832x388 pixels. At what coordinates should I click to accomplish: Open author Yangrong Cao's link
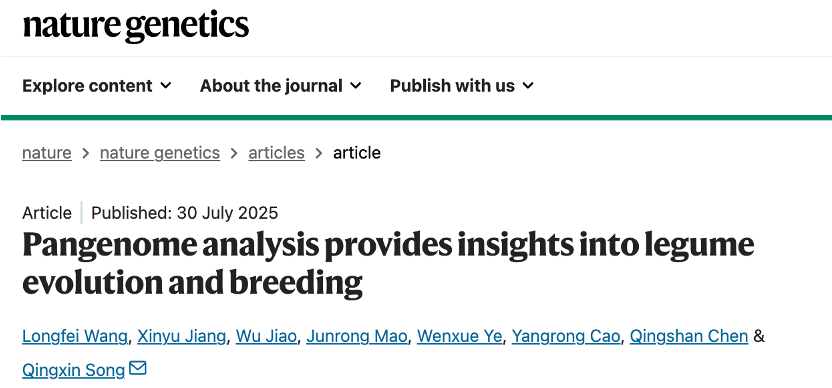(x=566, y=336)
